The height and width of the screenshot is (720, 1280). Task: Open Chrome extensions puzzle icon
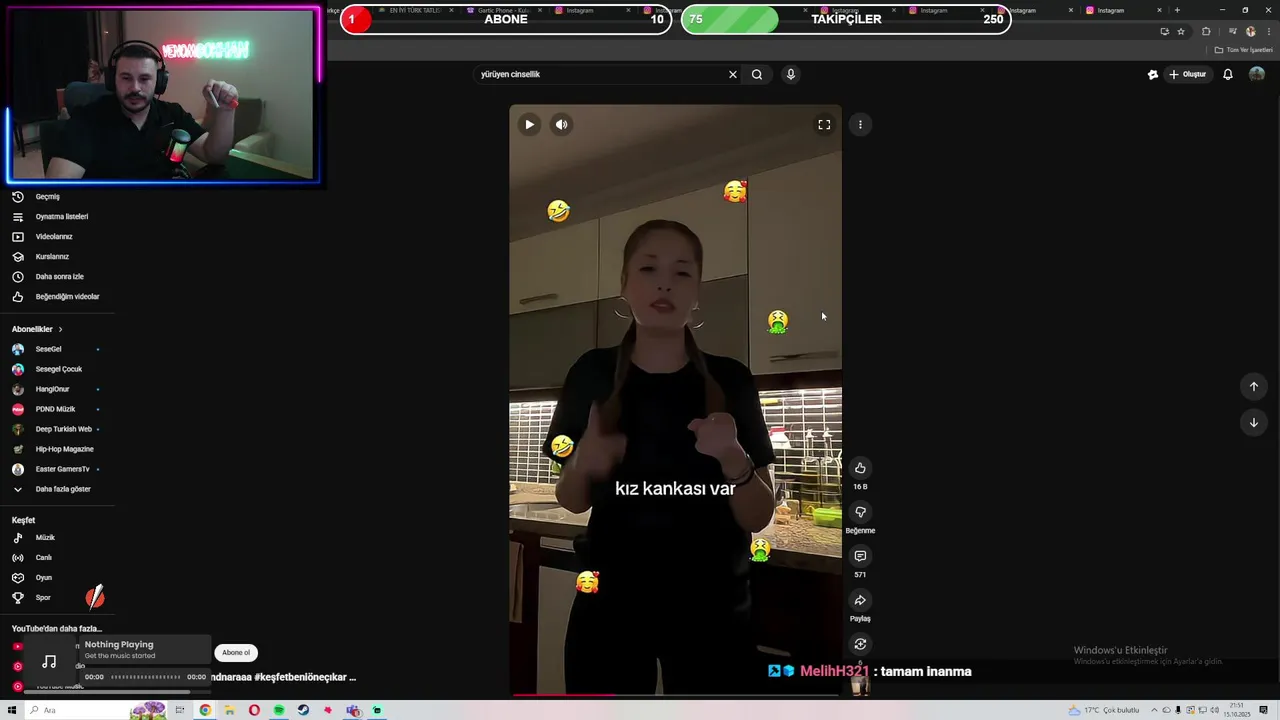point(1206,31)
